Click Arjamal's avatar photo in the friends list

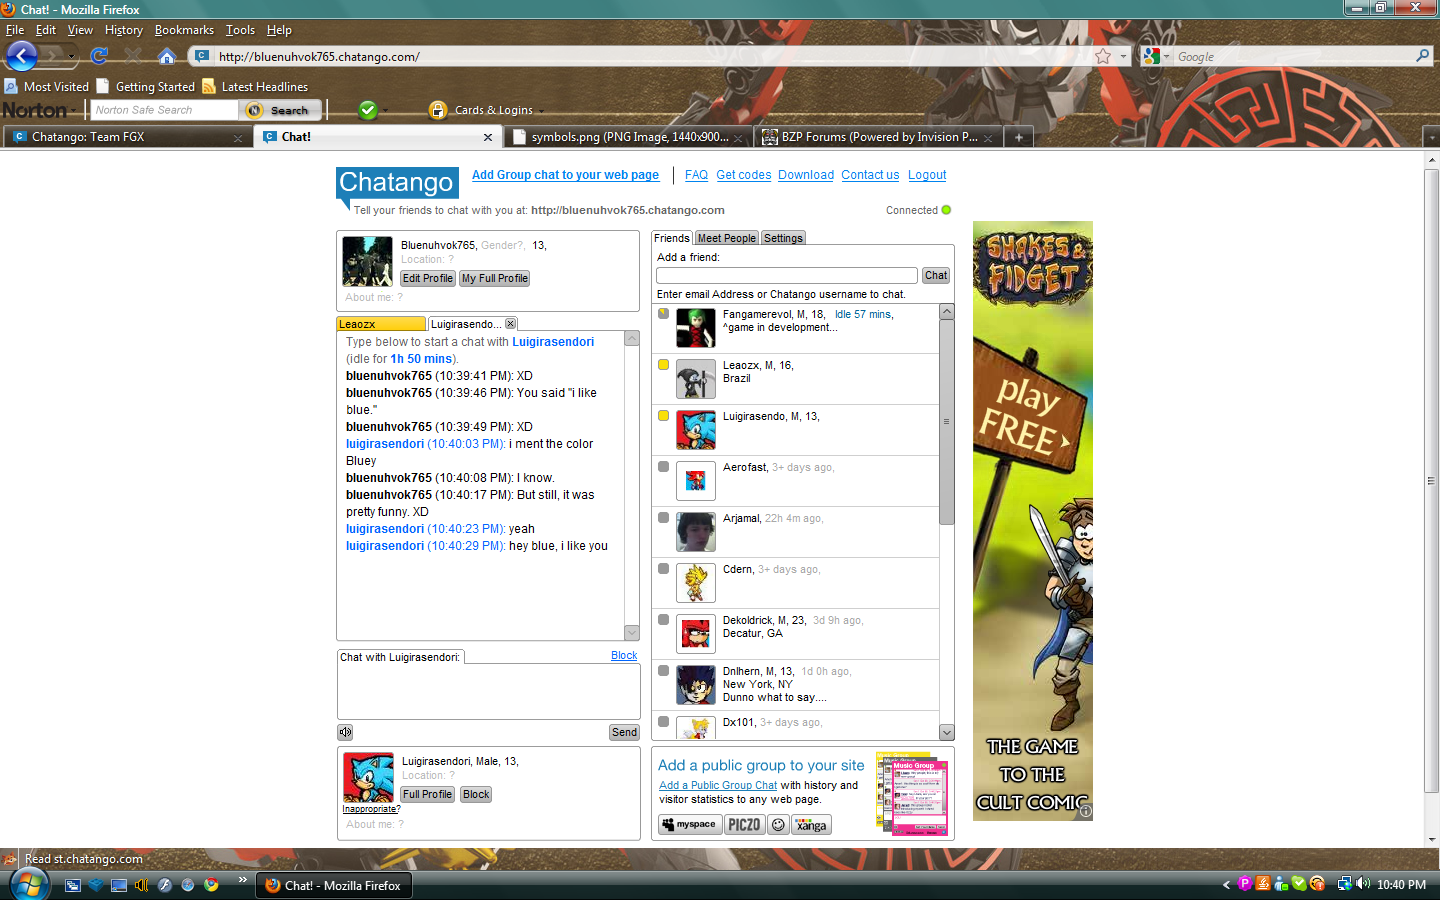[x=696, y=532]
